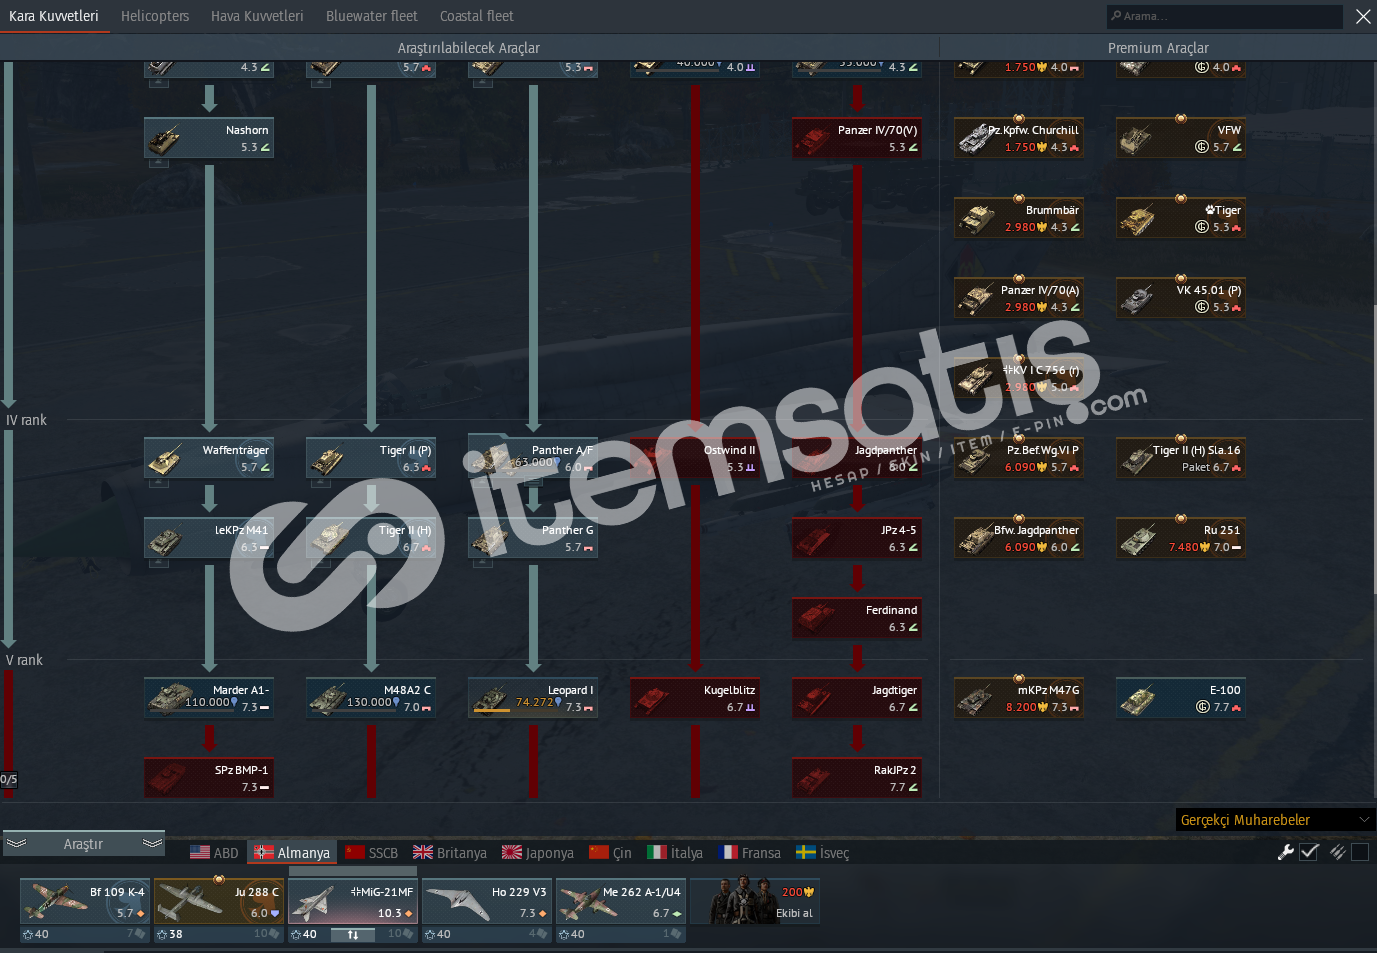The width and height of the screenshot is (1377, 953).
Task: Select premium E-100 tank
Action: tap(1181, 698)
